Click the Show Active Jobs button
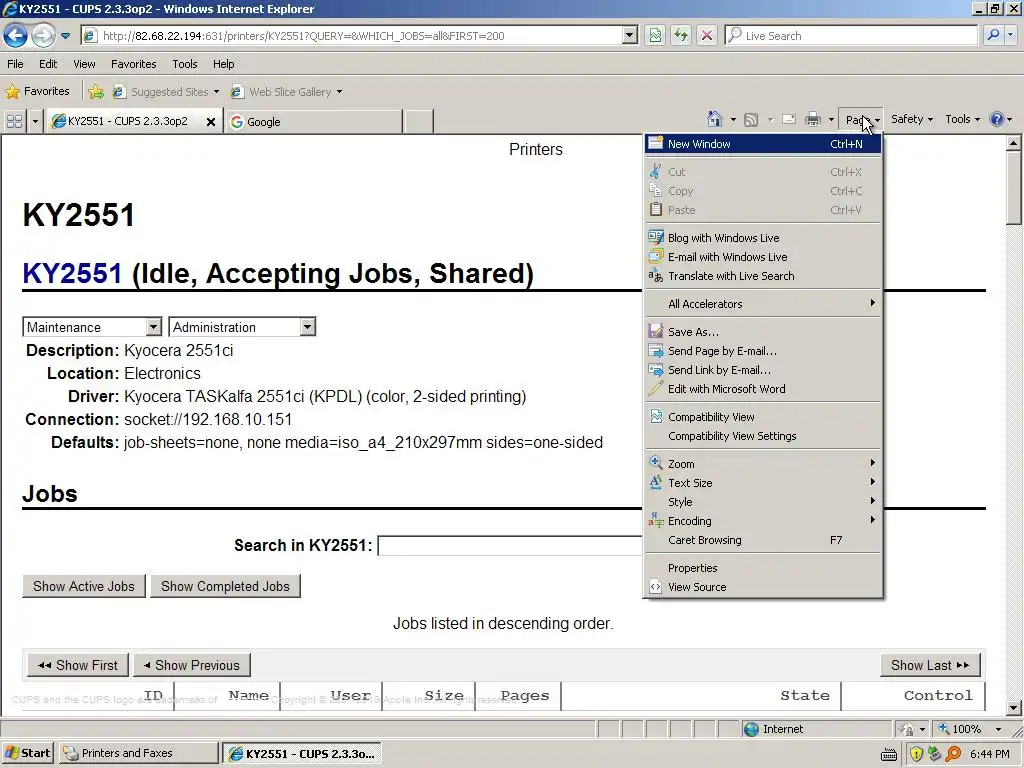Image resolution: width=1024 pixels, height=768 pixels. tap(84, 586)
